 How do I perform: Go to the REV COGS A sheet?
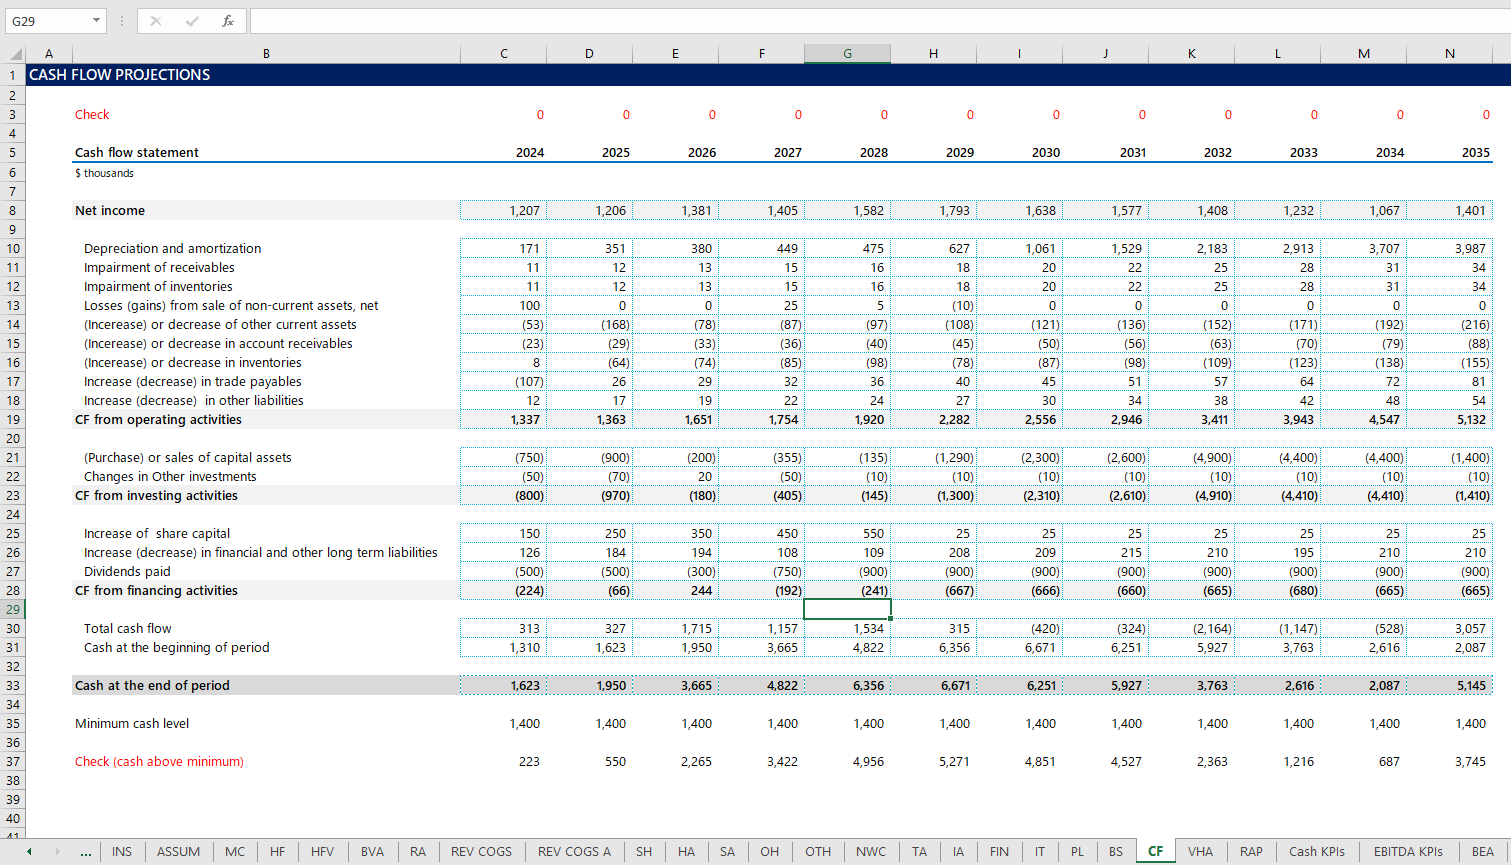click(573, 852)
